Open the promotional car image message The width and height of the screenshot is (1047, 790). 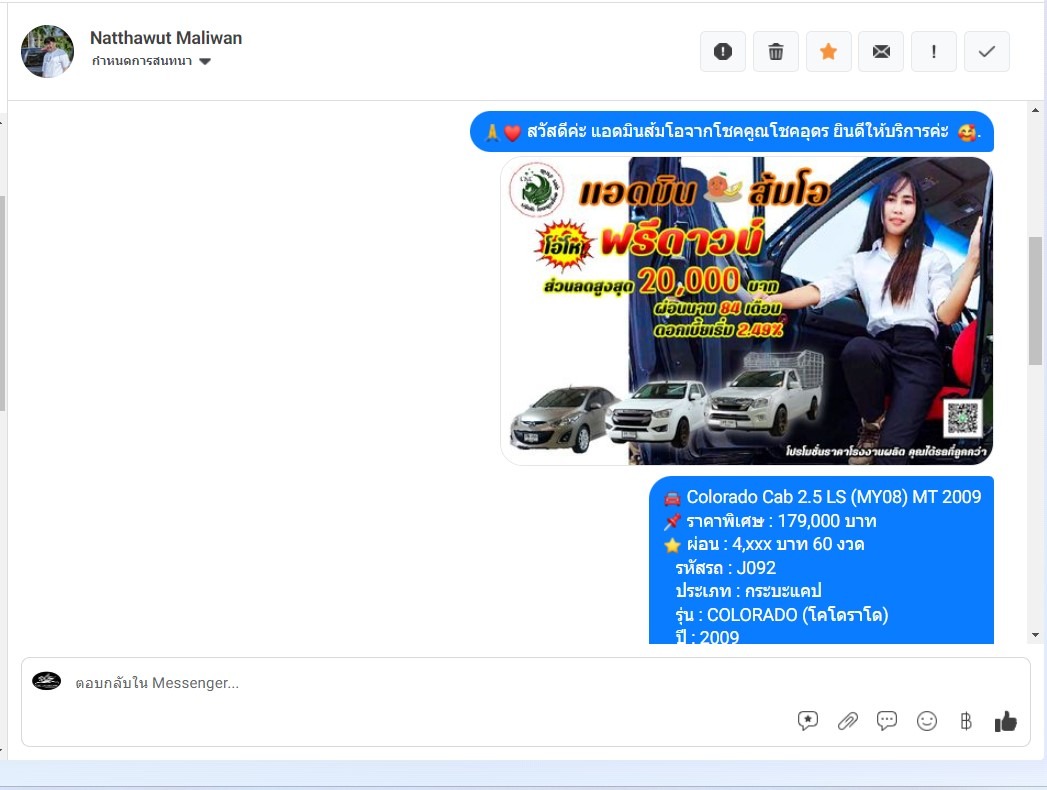click(x=747, y=311)
